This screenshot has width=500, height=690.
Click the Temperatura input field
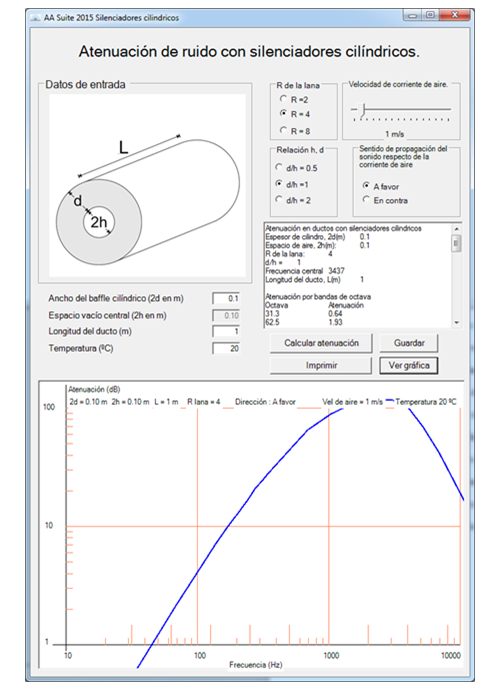226,348
